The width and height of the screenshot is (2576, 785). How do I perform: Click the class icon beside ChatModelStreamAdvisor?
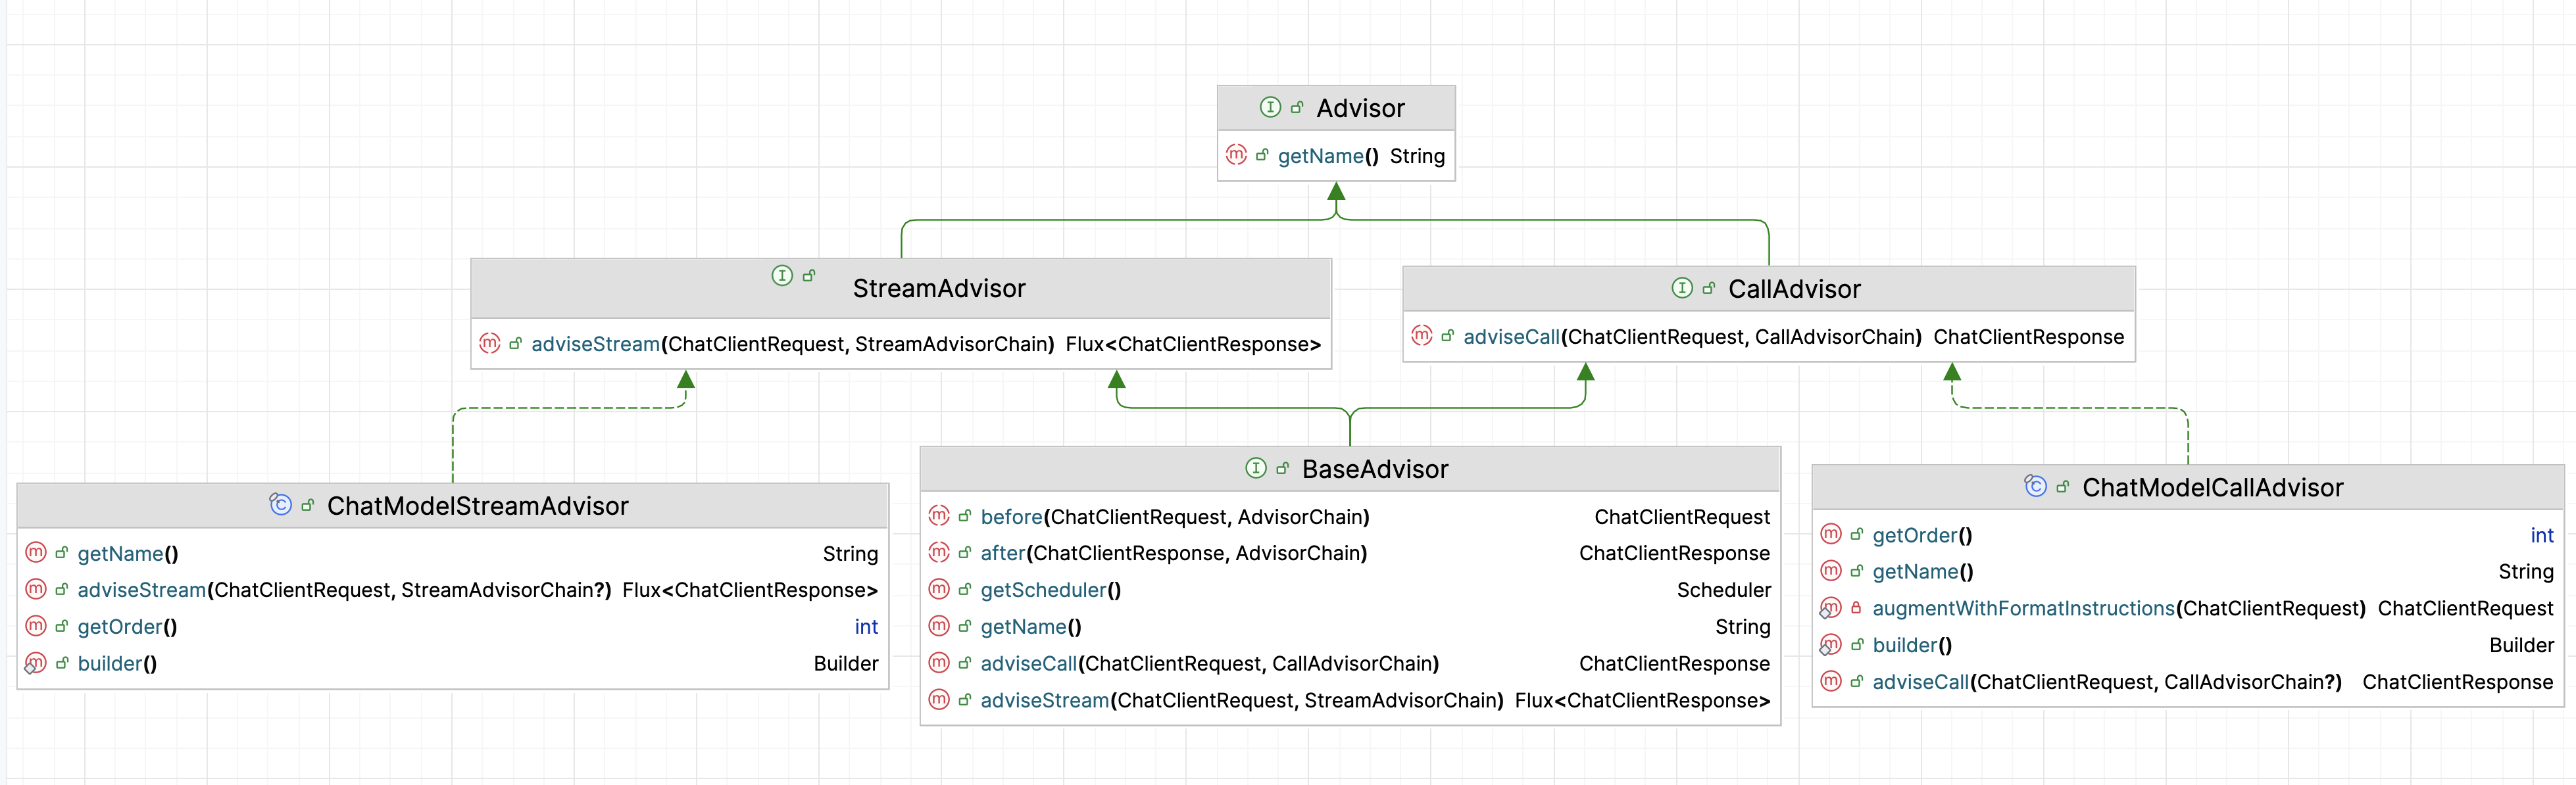(x=281, y=505)
